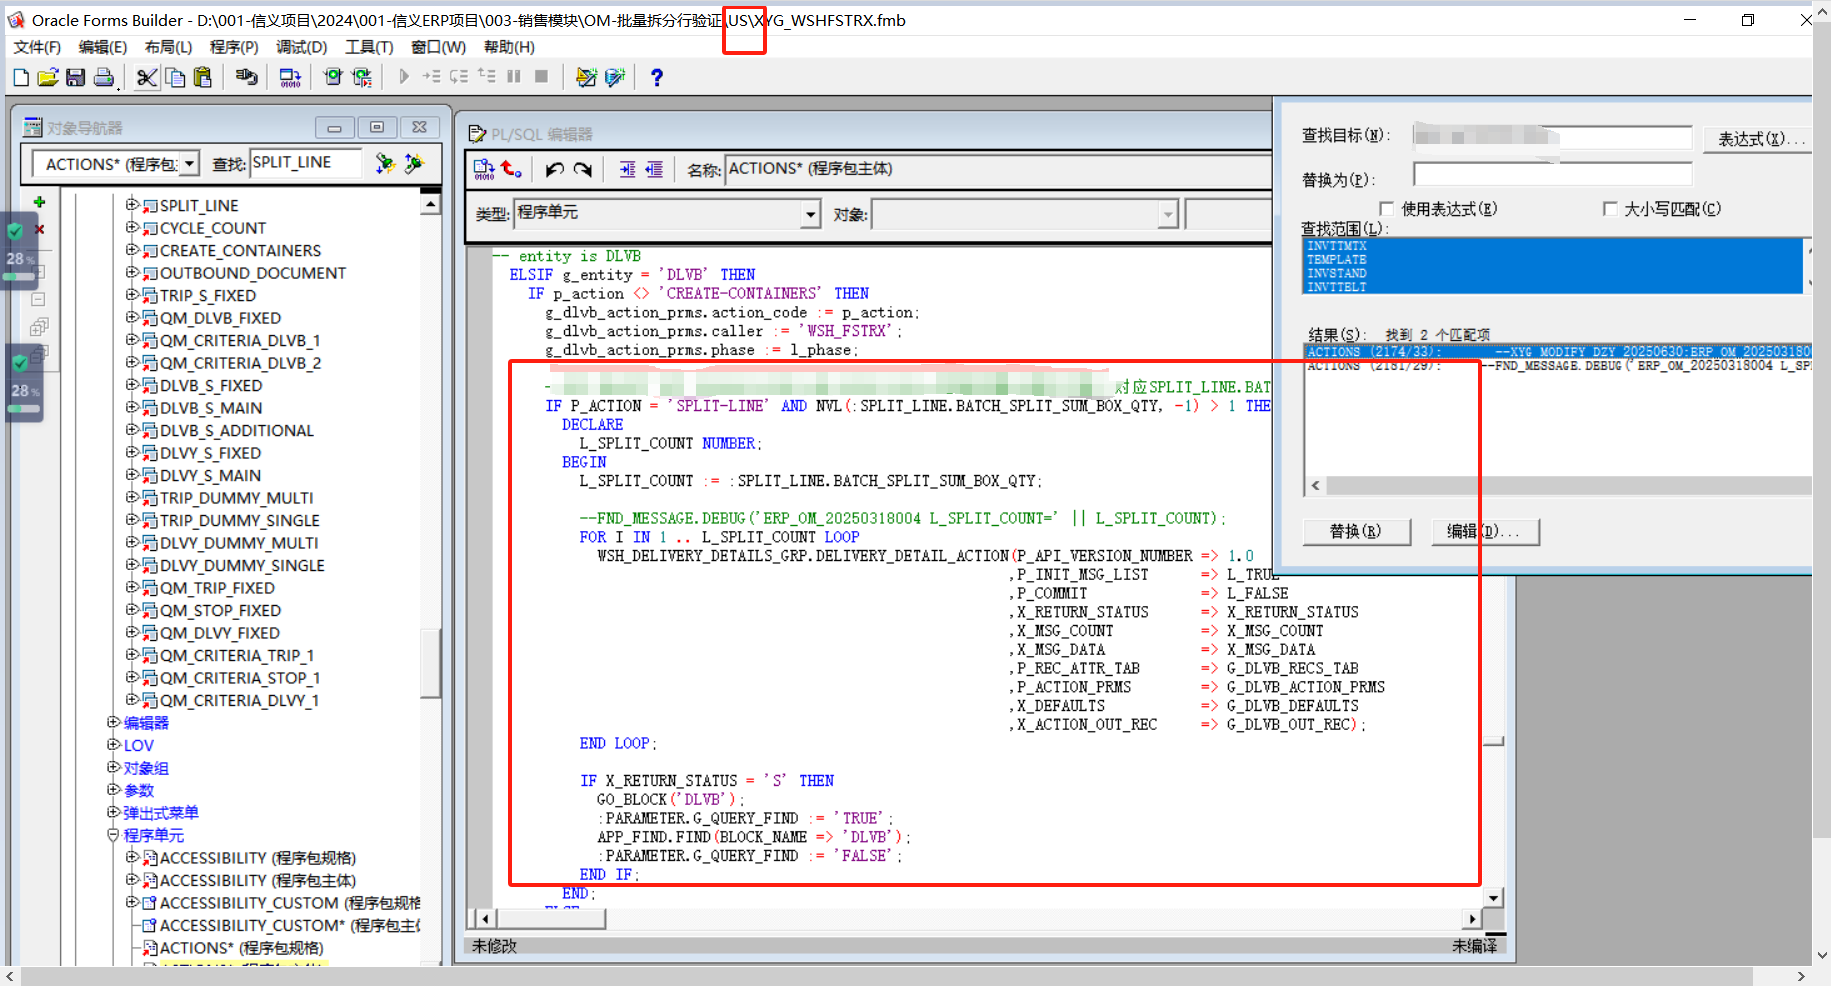
Task: Compile the module with the 01010 compile icon
Action: [290, 77]
